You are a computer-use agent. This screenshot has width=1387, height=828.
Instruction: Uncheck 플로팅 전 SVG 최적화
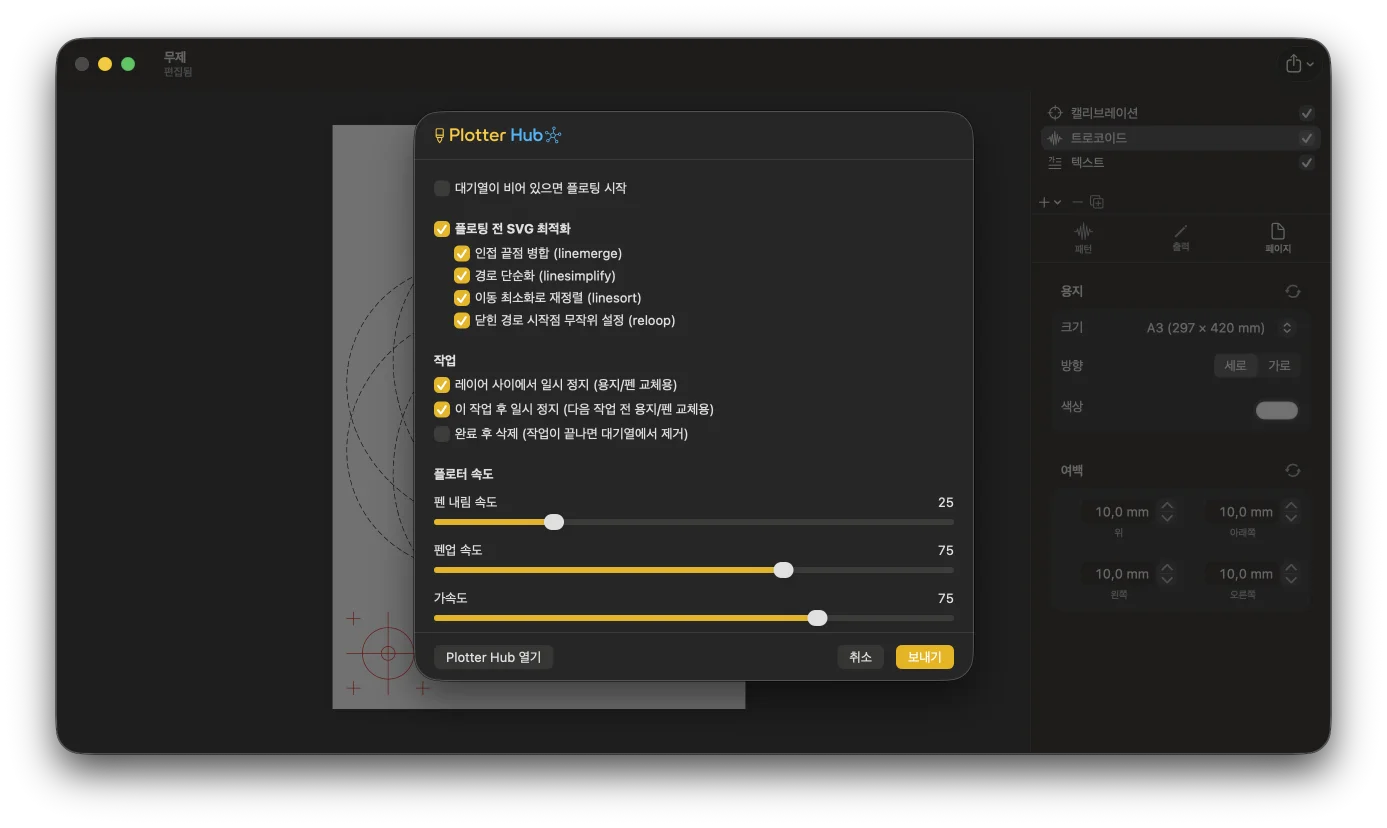pyautogui.click(x=442, y=229)
